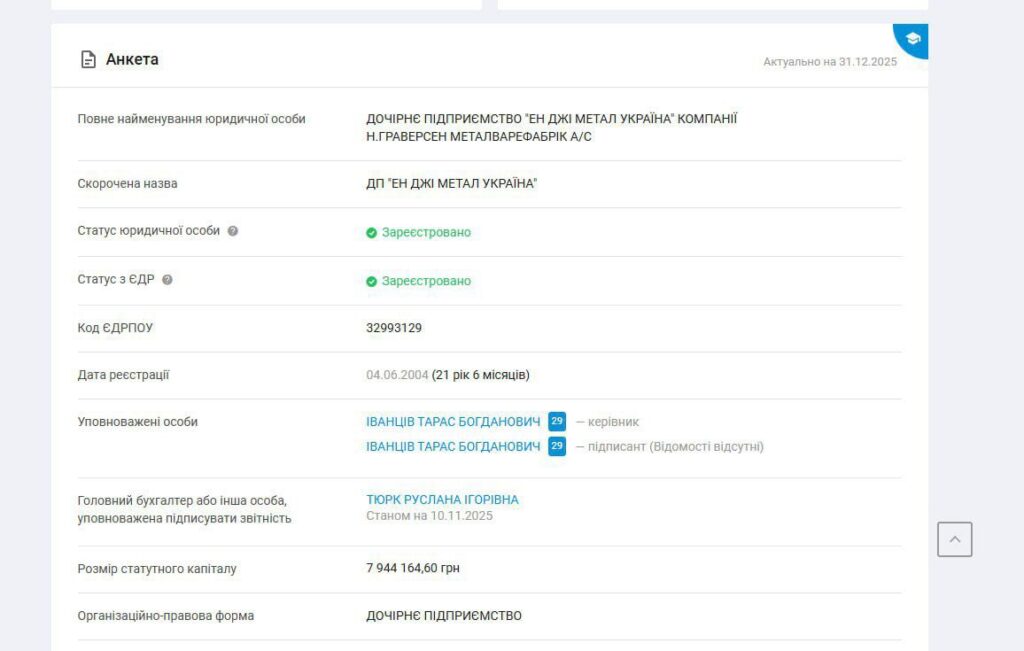The width and height of the screenshot is (1024, 651).
Task: Click the 29 badge next to керівник
Action: (x=557, y=421)
